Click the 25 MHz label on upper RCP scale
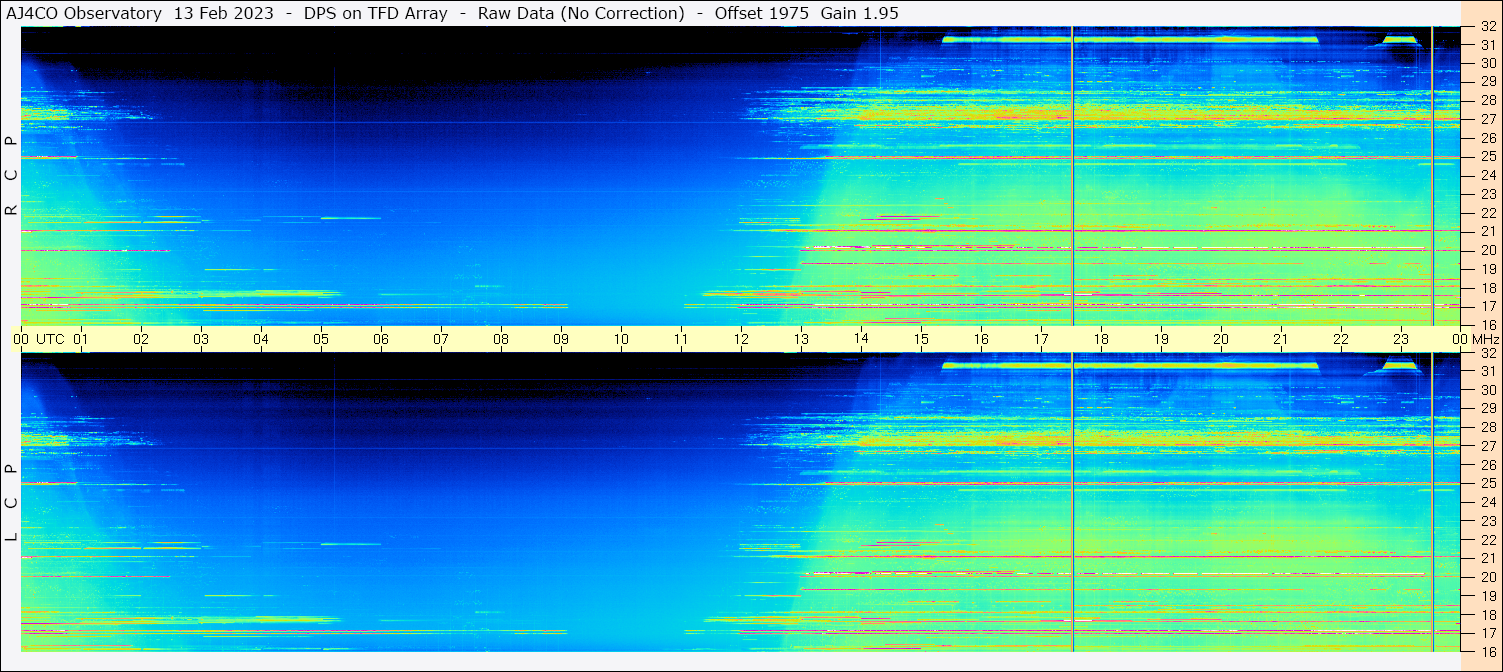This screenshot has width=1503, height=672. [1487, 157]
